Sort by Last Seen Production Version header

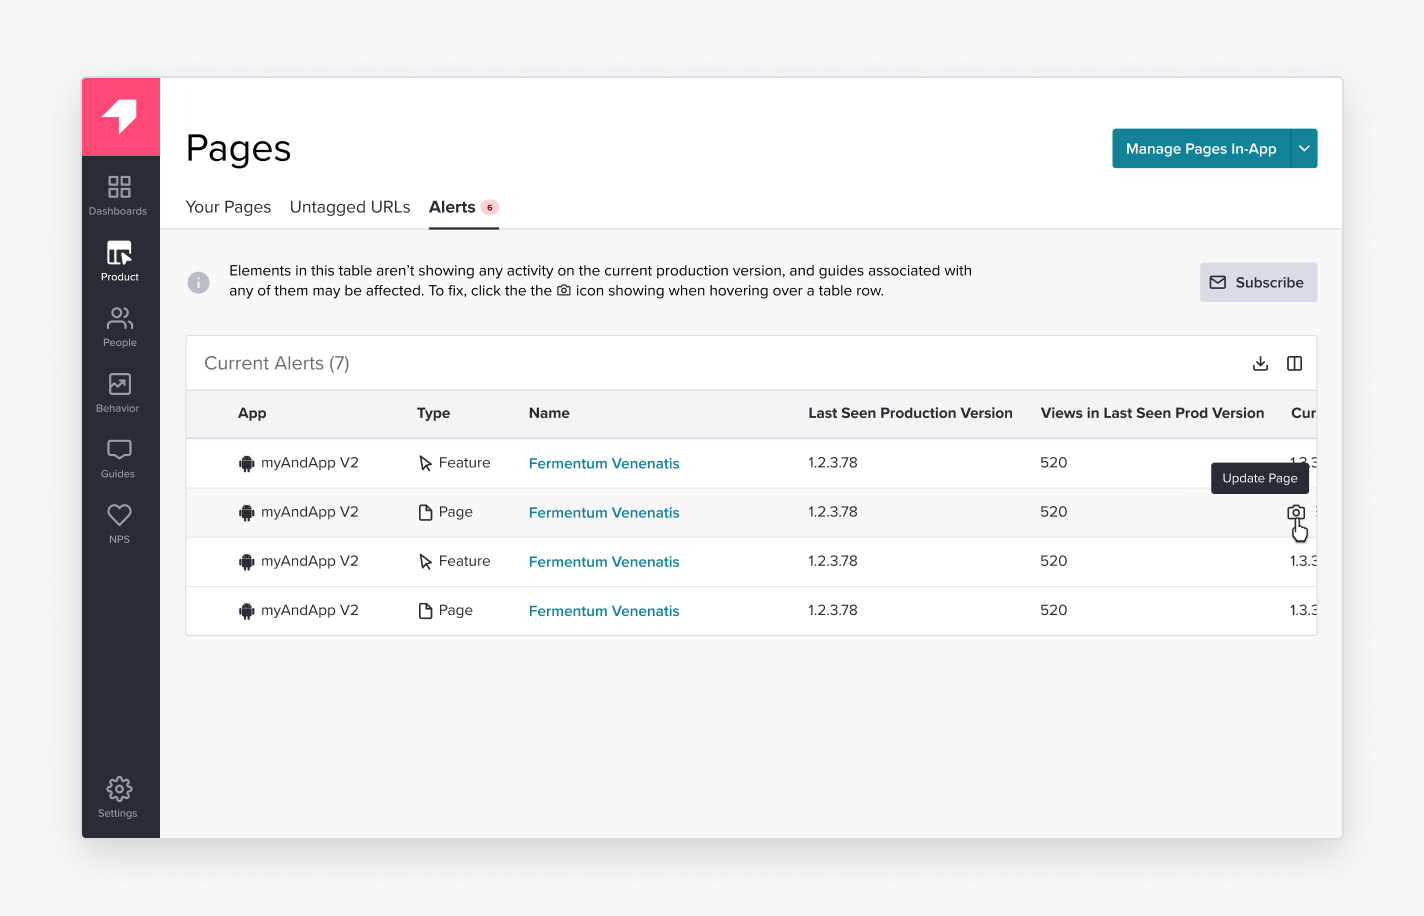pos(910,413)
